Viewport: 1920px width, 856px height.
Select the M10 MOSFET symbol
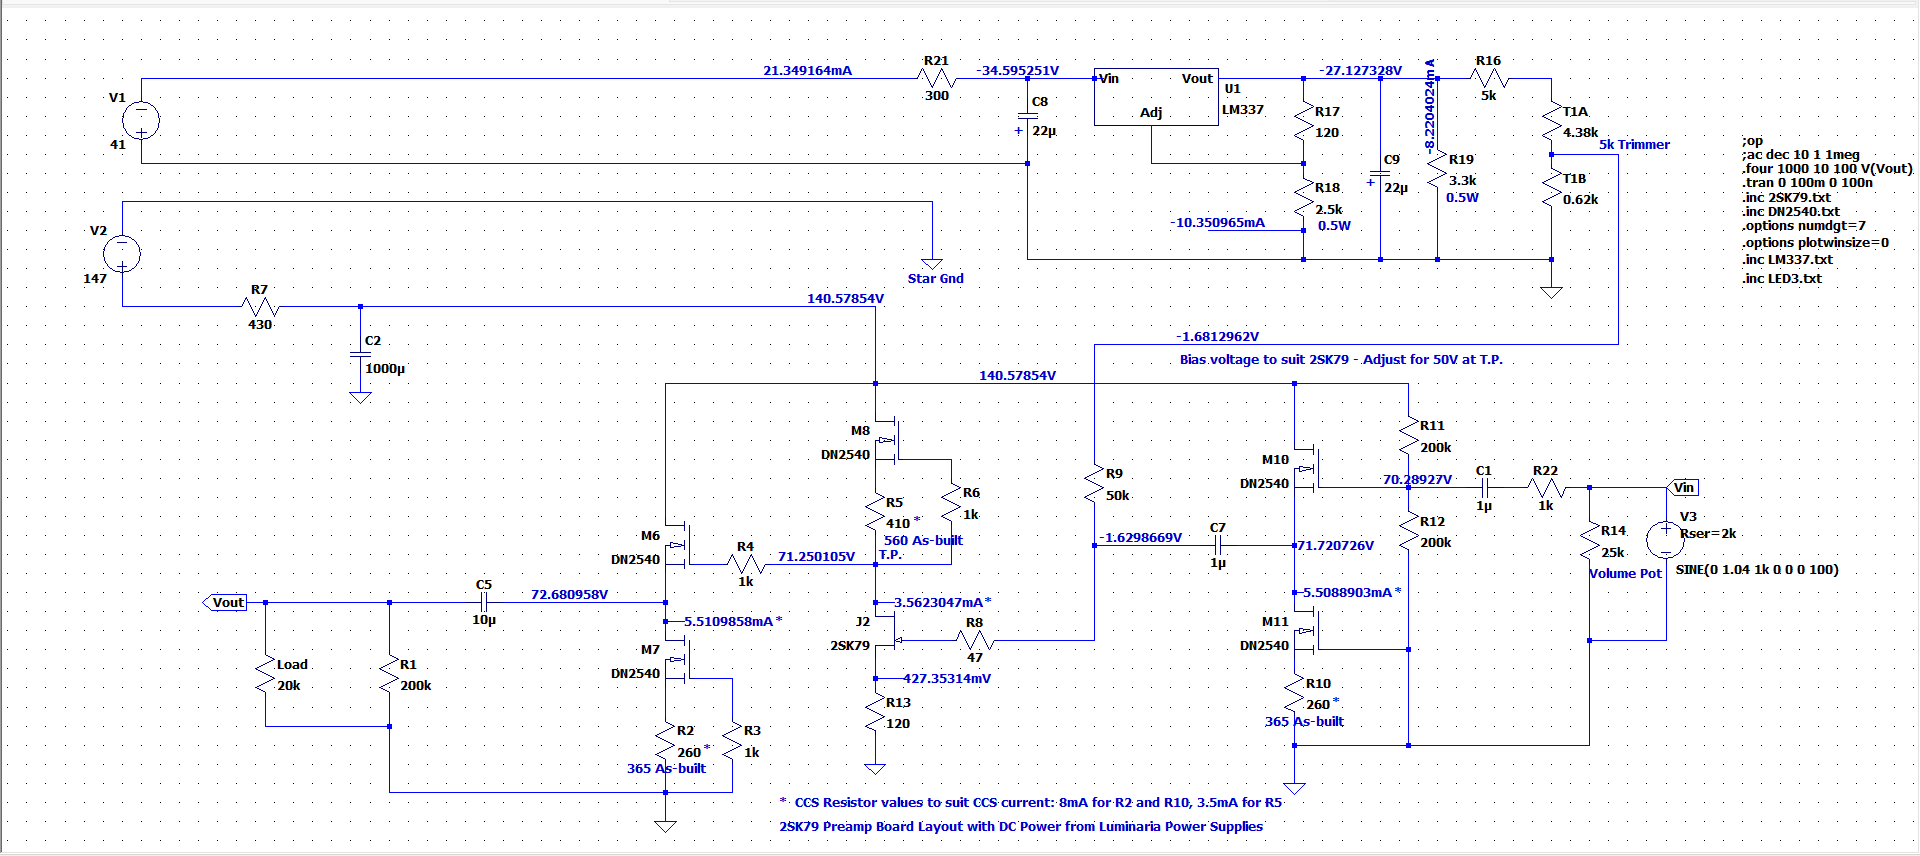coord(1307,468)
